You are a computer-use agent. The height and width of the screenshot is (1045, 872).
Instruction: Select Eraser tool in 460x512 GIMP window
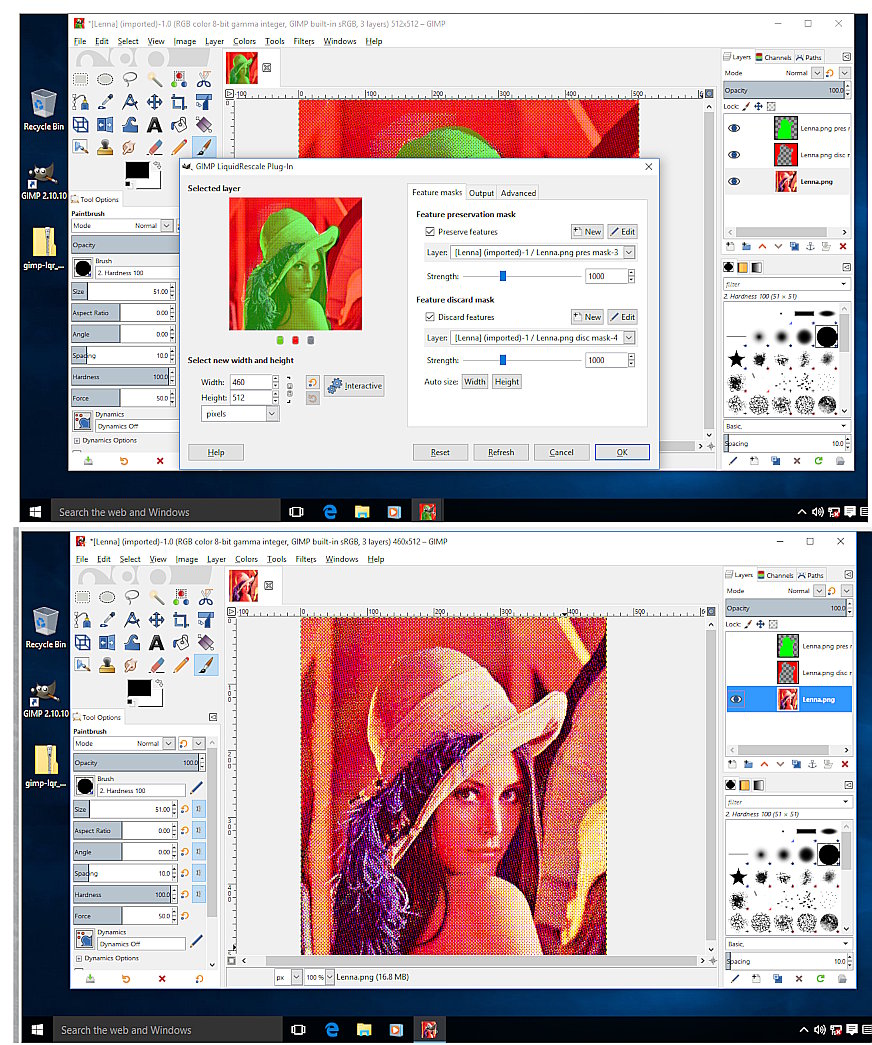click(157, 665)
